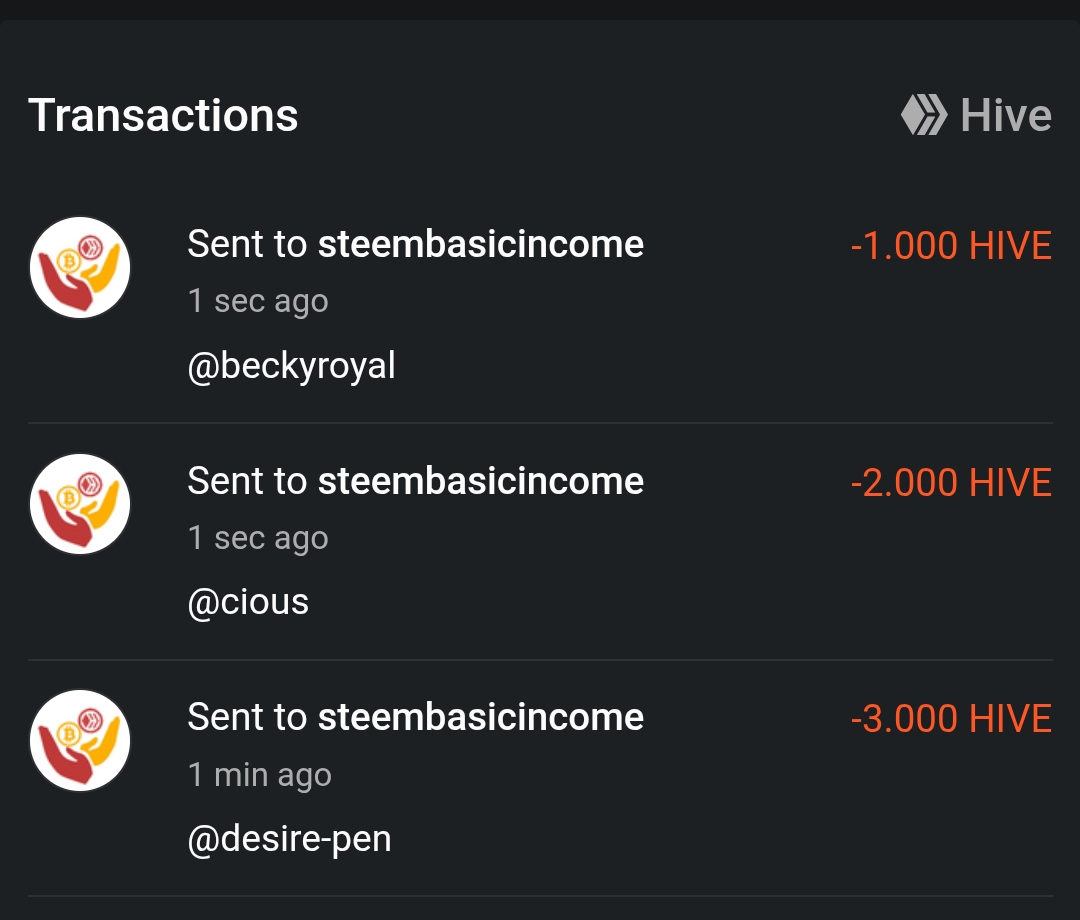Click the "Hive" text label in header
This screenshot has height=920, width=1080.
click(x=1005, y=115)
